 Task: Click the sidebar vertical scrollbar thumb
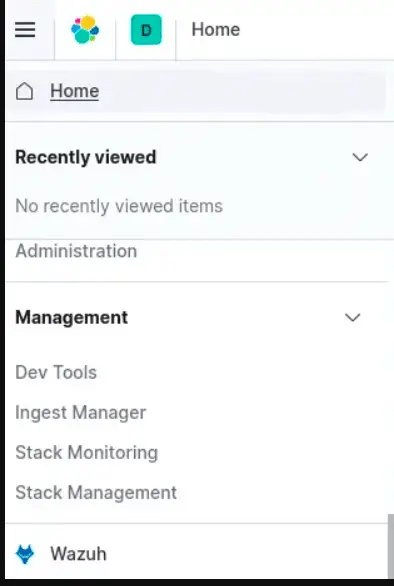point(391,546)
